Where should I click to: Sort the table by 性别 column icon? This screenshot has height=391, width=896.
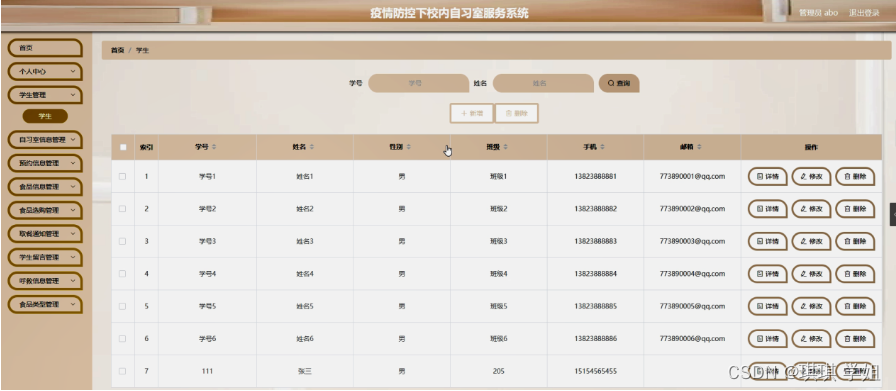coord(409,147)
